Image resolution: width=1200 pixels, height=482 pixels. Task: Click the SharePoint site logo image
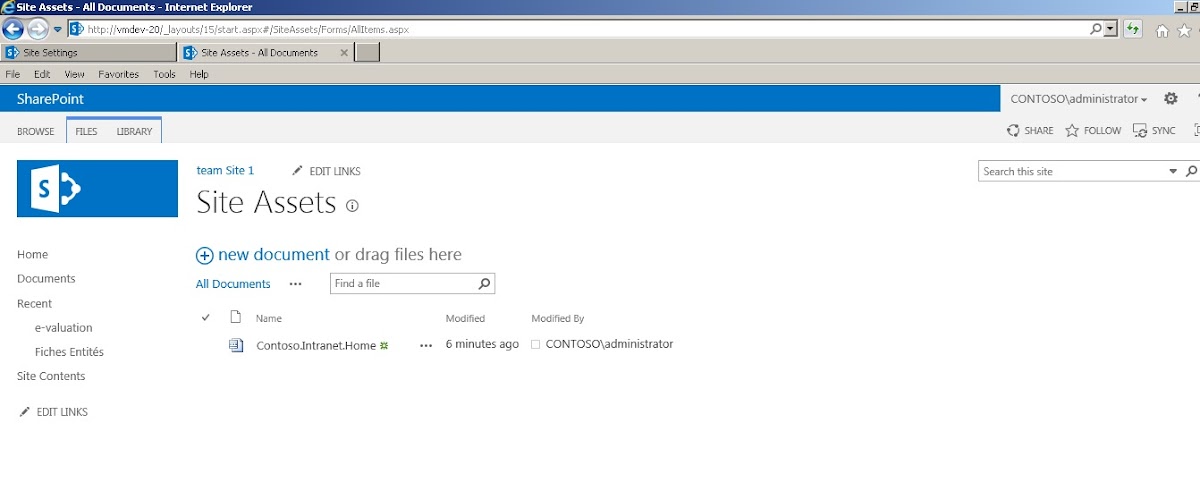coord(97,188)
